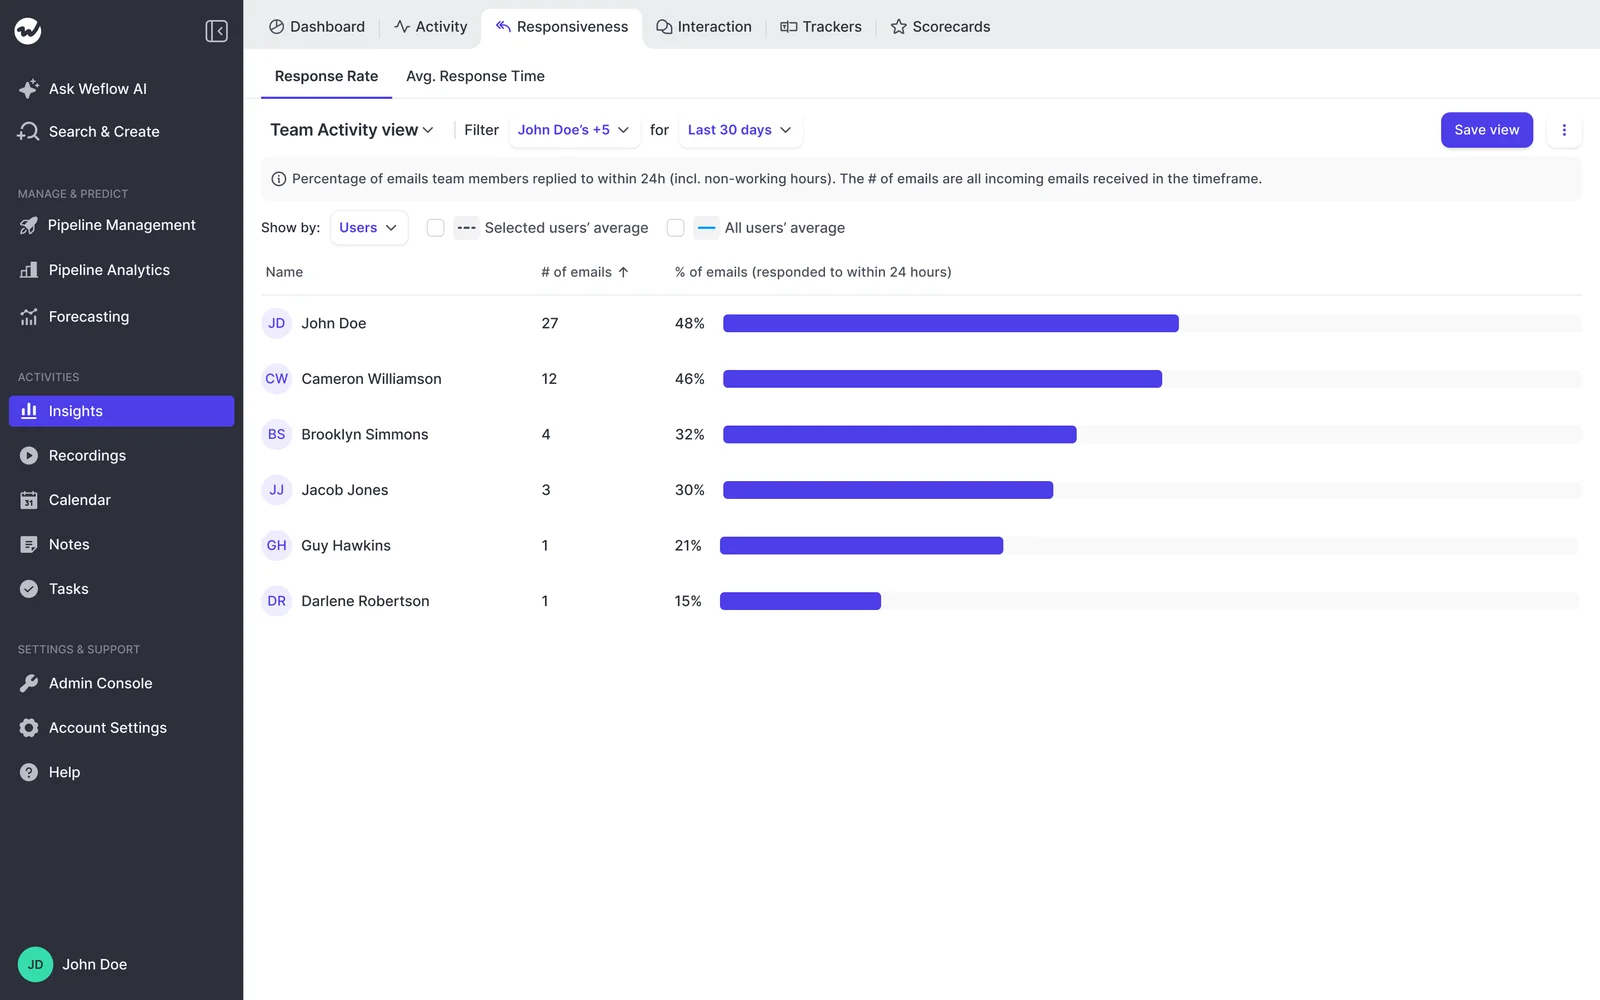Click the Forecasting graph icon

(29, 317)
